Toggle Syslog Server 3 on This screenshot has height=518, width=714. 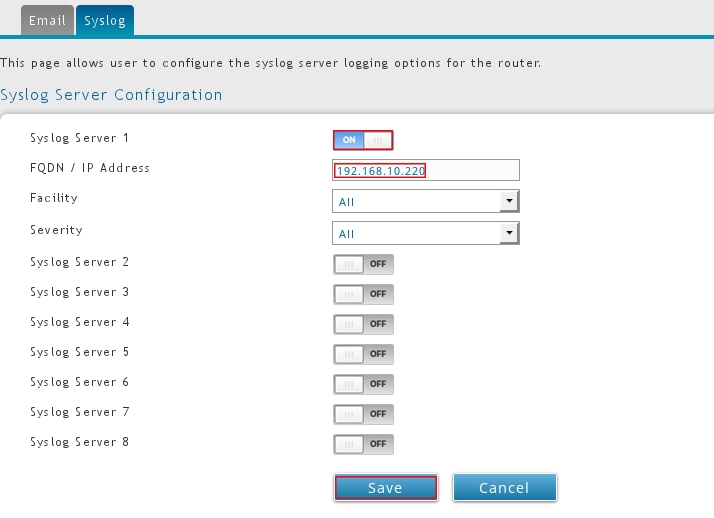(363, 294)
